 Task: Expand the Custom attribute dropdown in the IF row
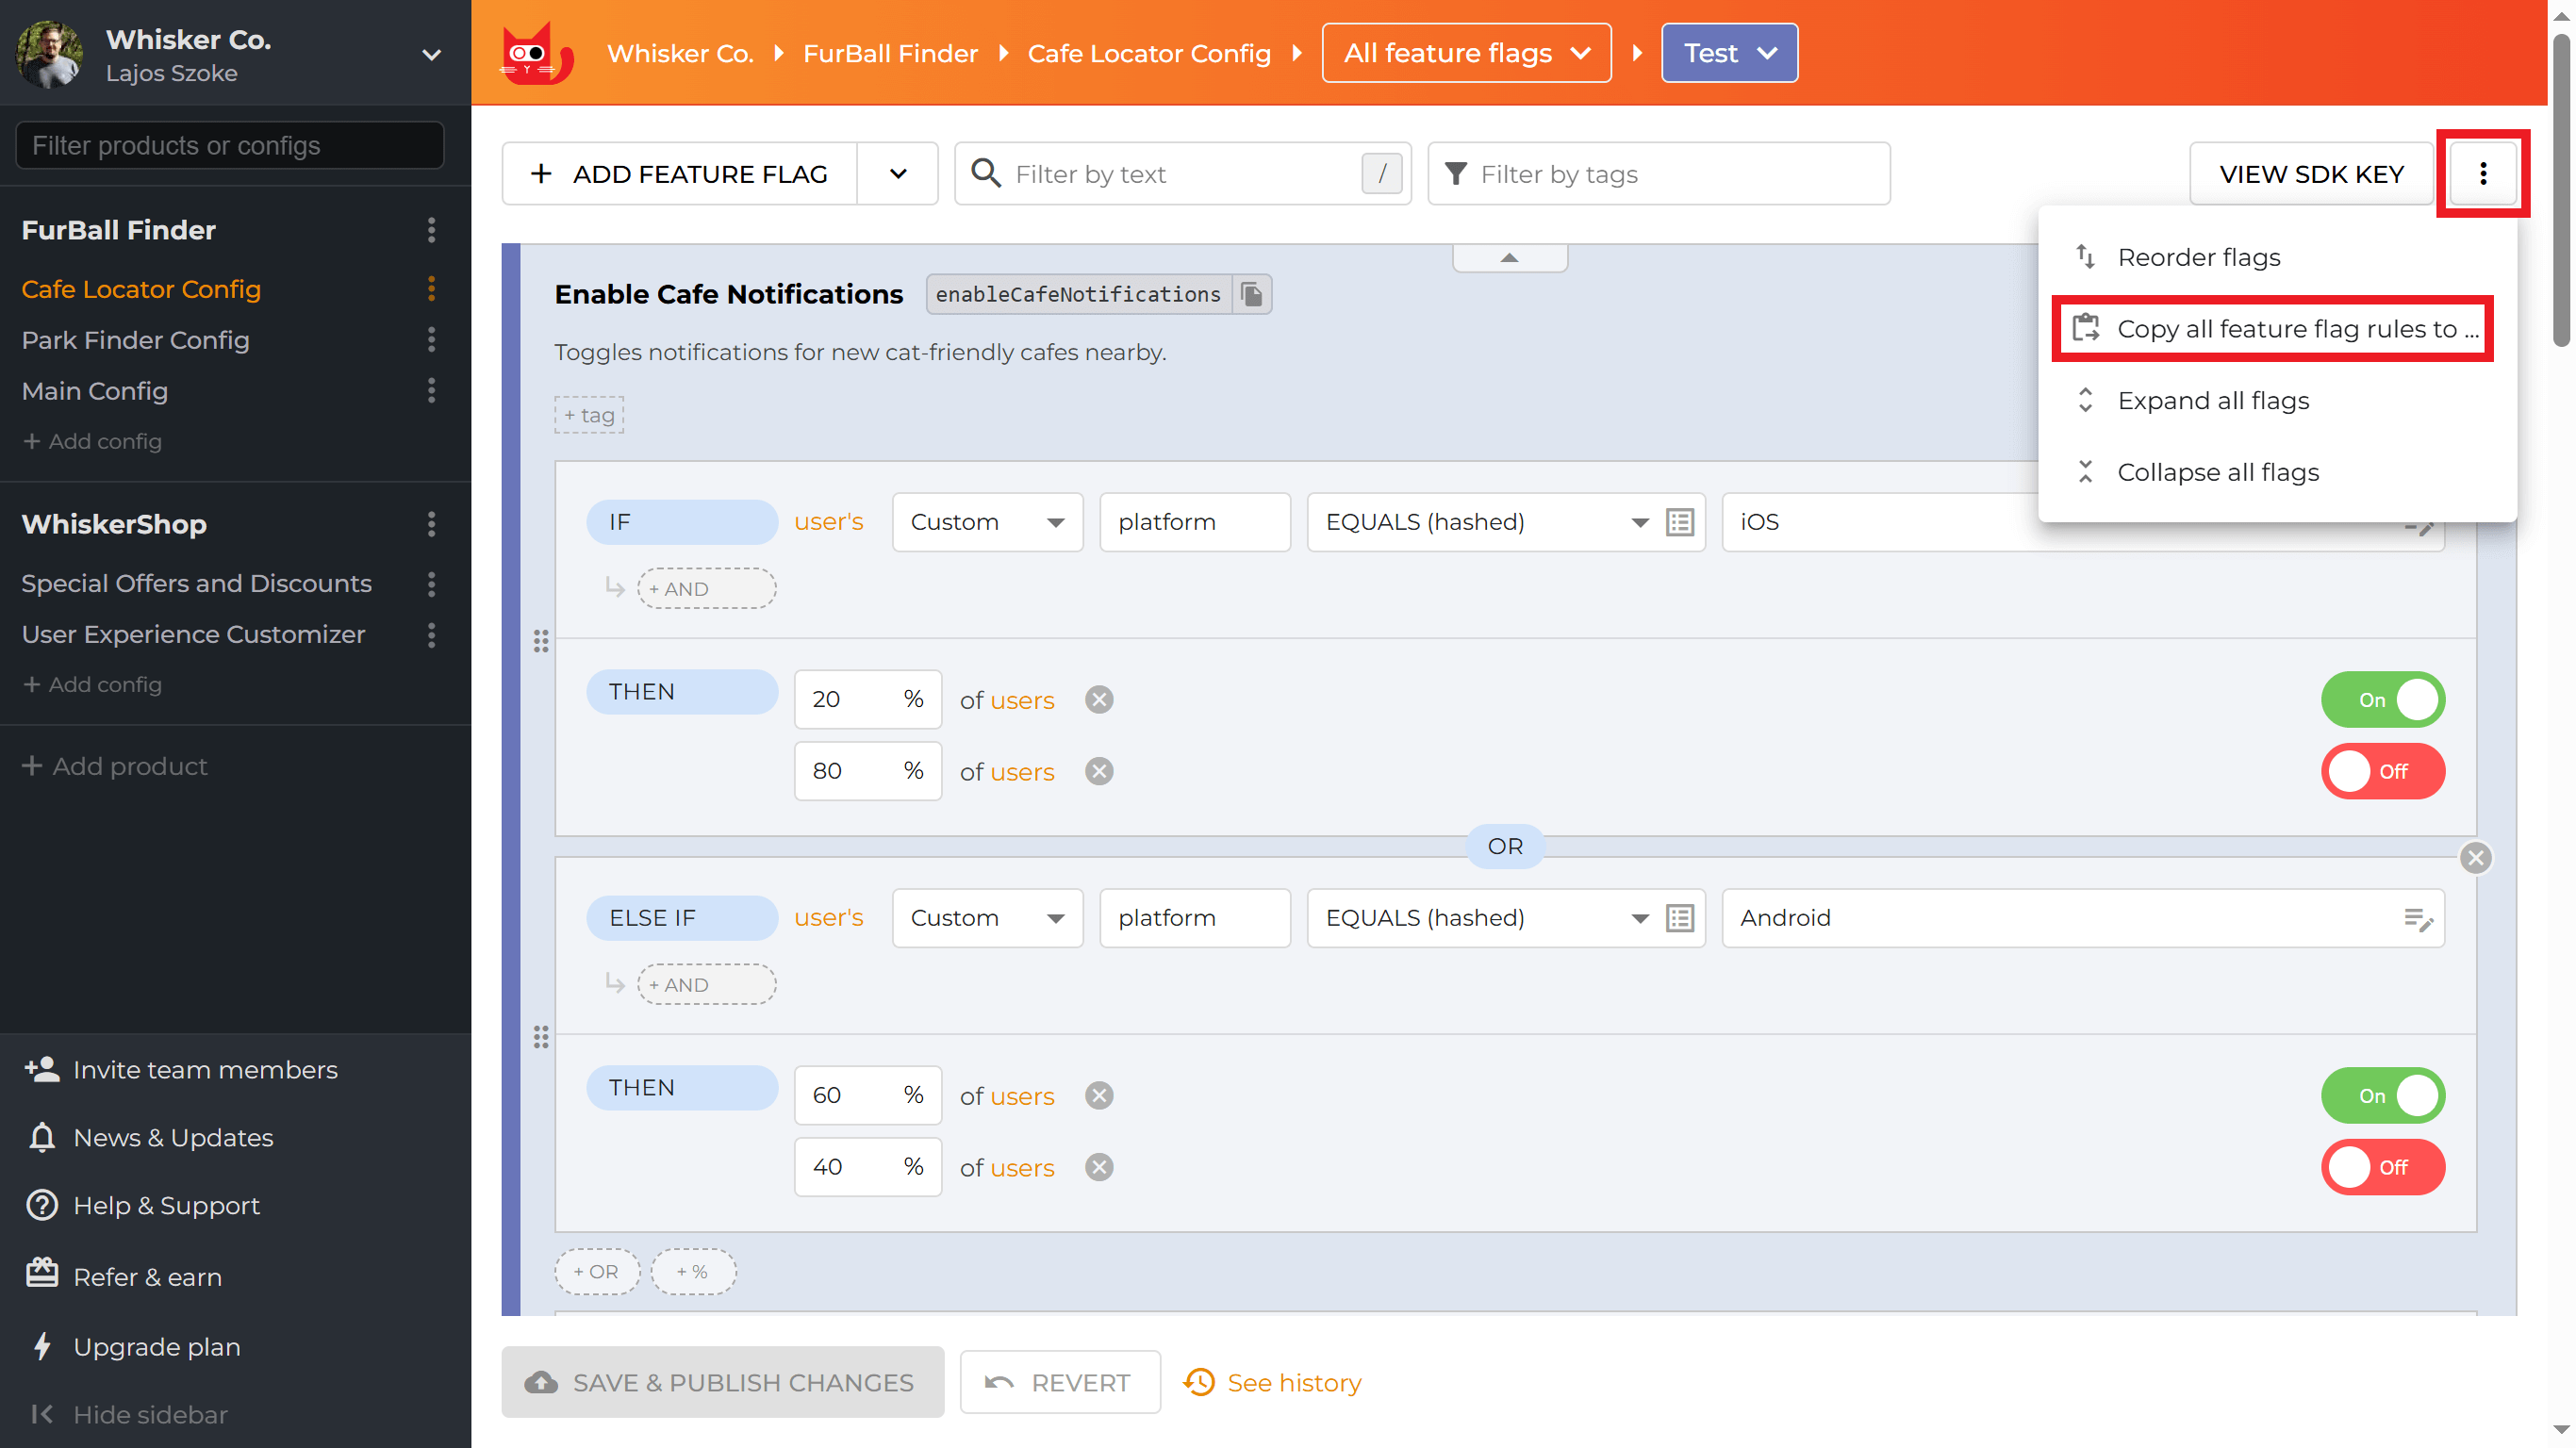(986, 522)
